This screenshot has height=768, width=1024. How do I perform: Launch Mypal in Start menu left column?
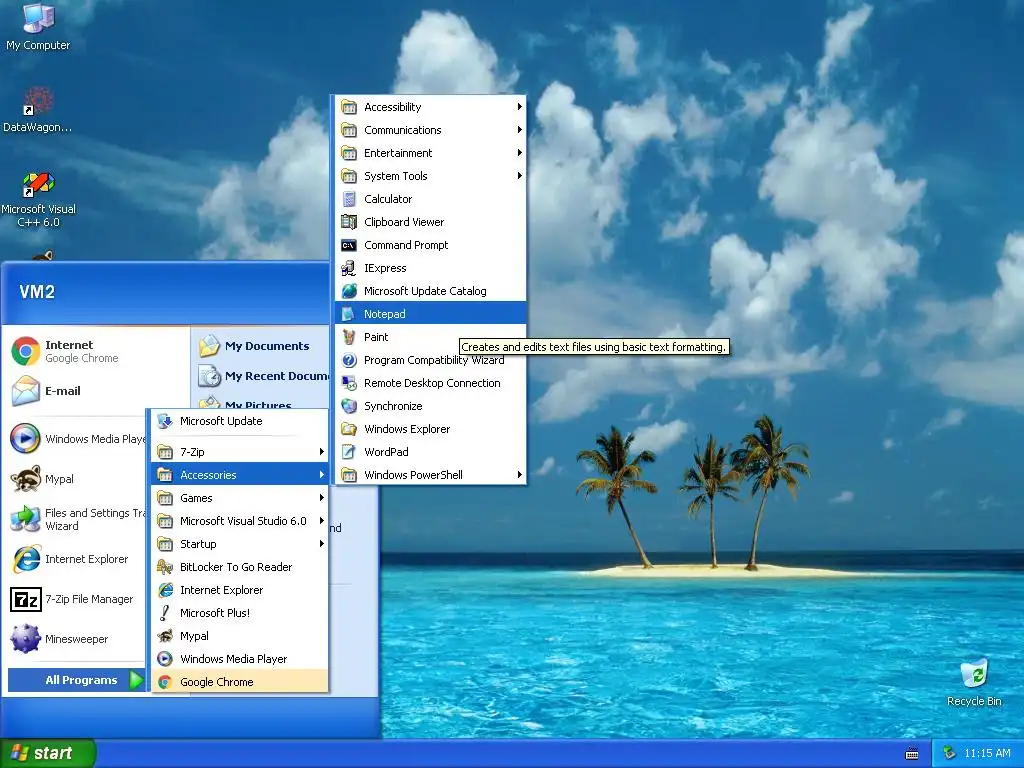coord(76,479)
